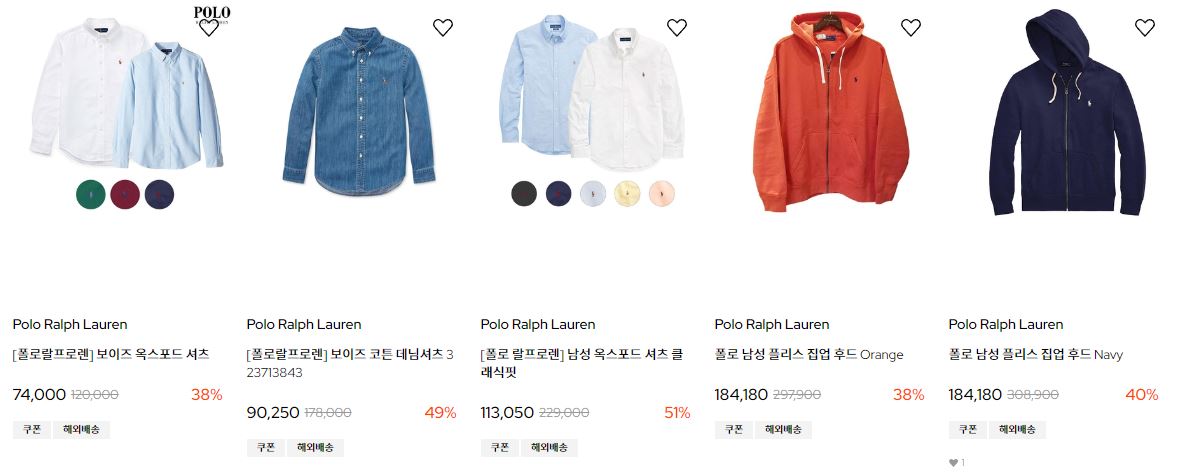
Task: Click heart on Orange fleece hoodie
Action: click(911, 28)
